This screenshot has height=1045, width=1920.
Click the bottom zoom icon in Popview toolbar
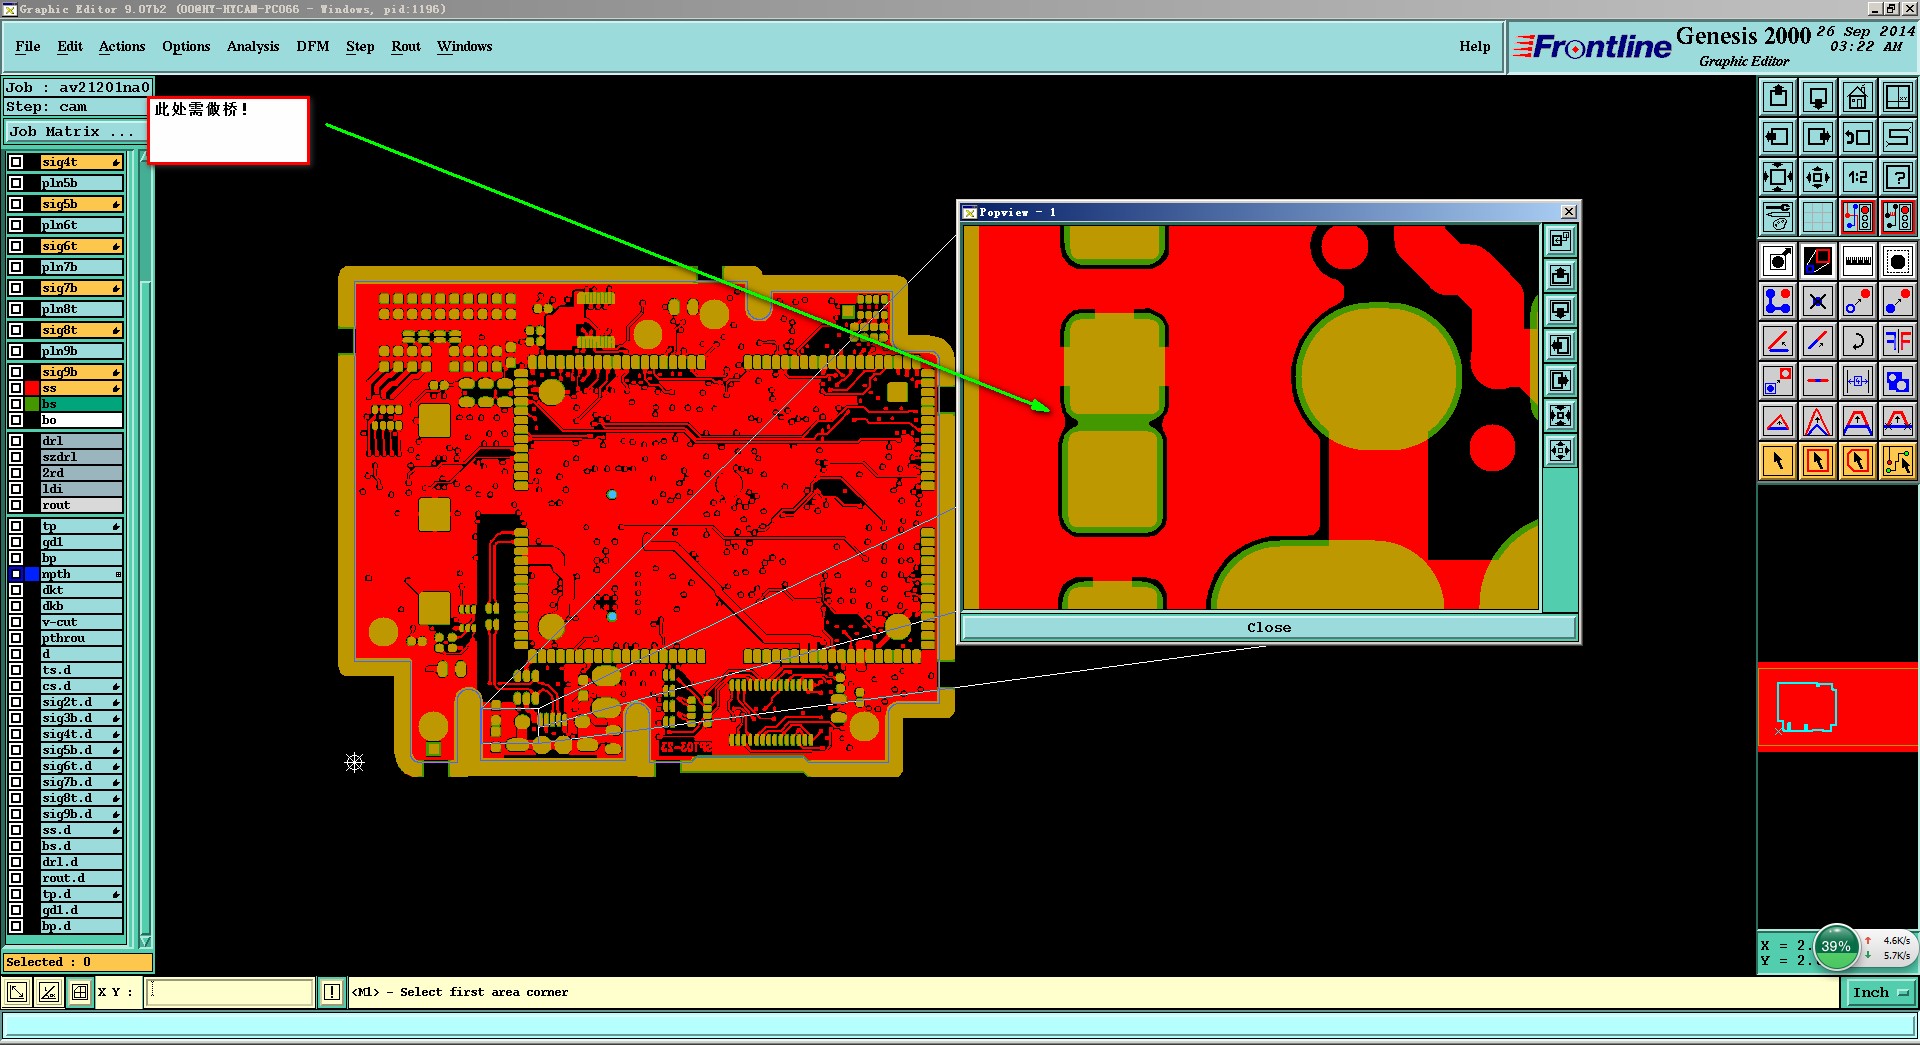1561,451
